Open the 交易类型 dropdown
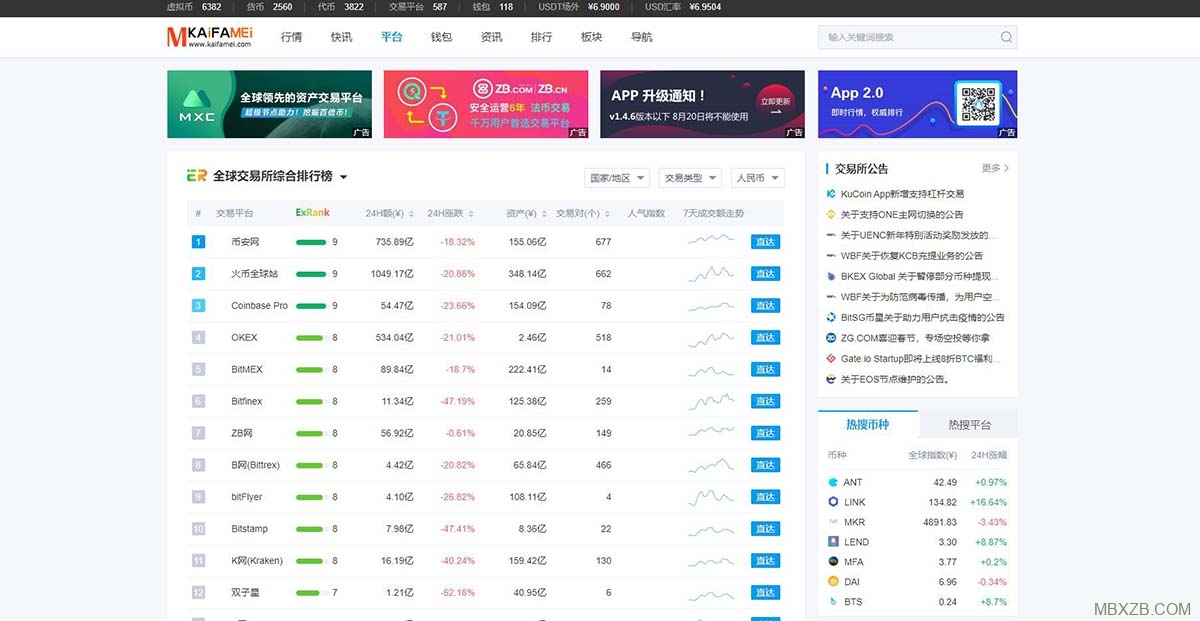 point(690,178)
